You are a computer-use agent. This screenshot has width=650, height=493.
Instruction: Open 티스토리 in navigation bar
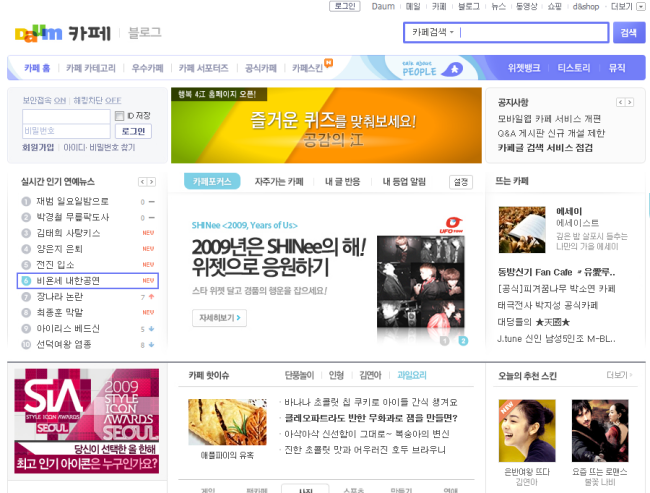click(574, 68)
